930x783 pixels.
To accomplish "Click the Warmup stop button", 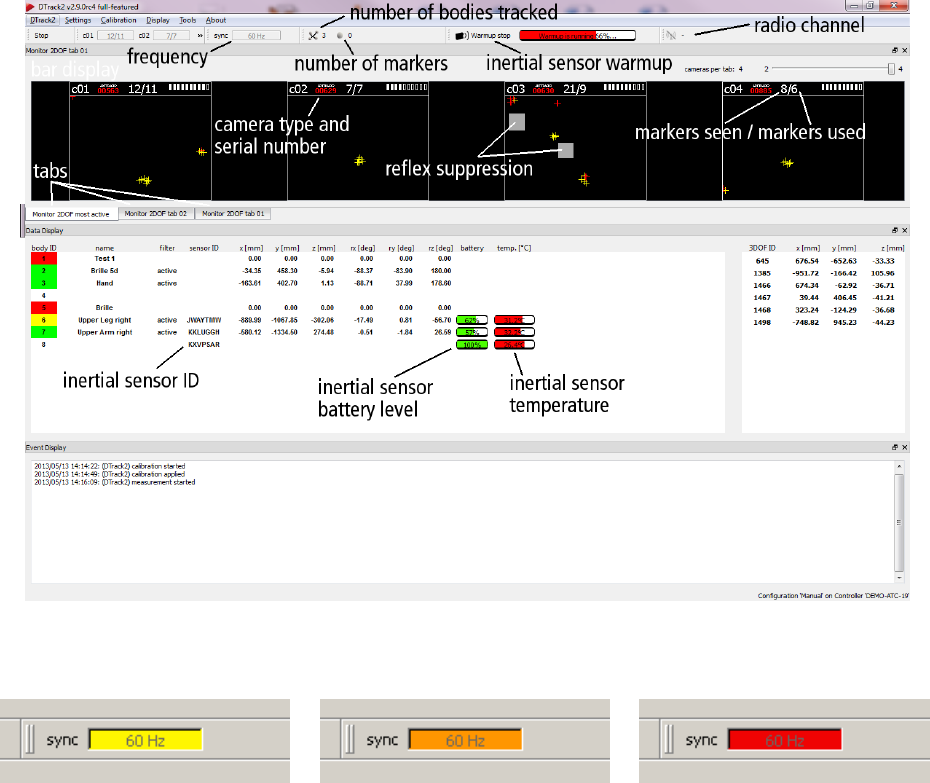I will pyautogui.click(x=483, y=36).
